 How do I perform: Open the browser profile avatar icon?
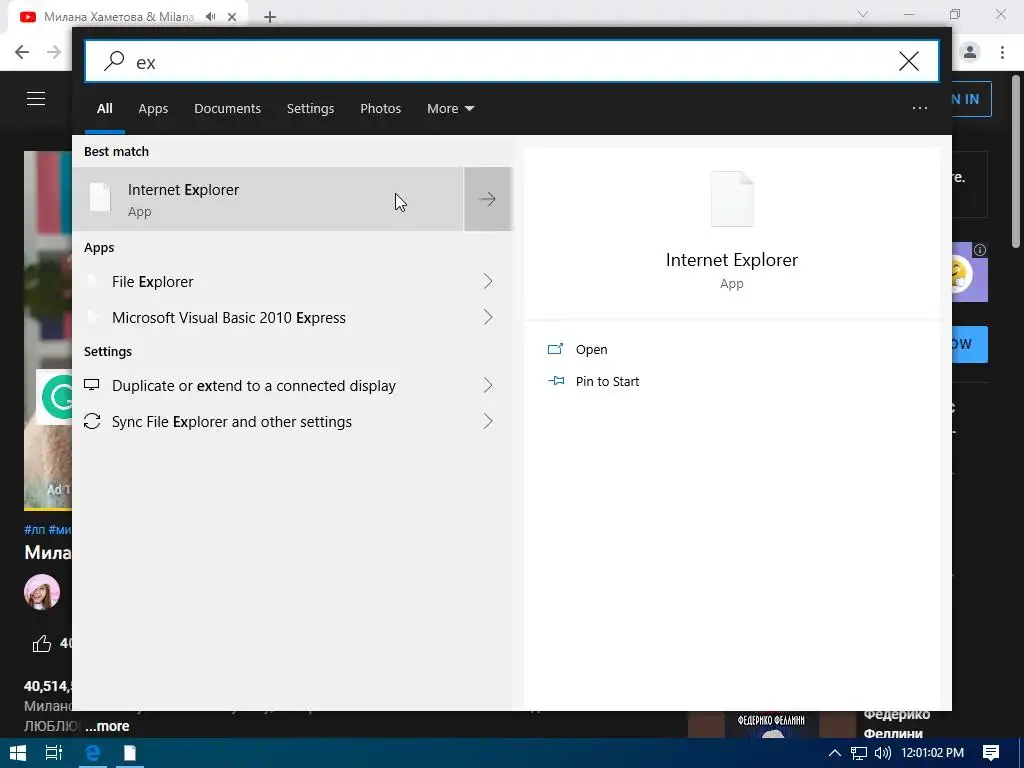[970, 52]
